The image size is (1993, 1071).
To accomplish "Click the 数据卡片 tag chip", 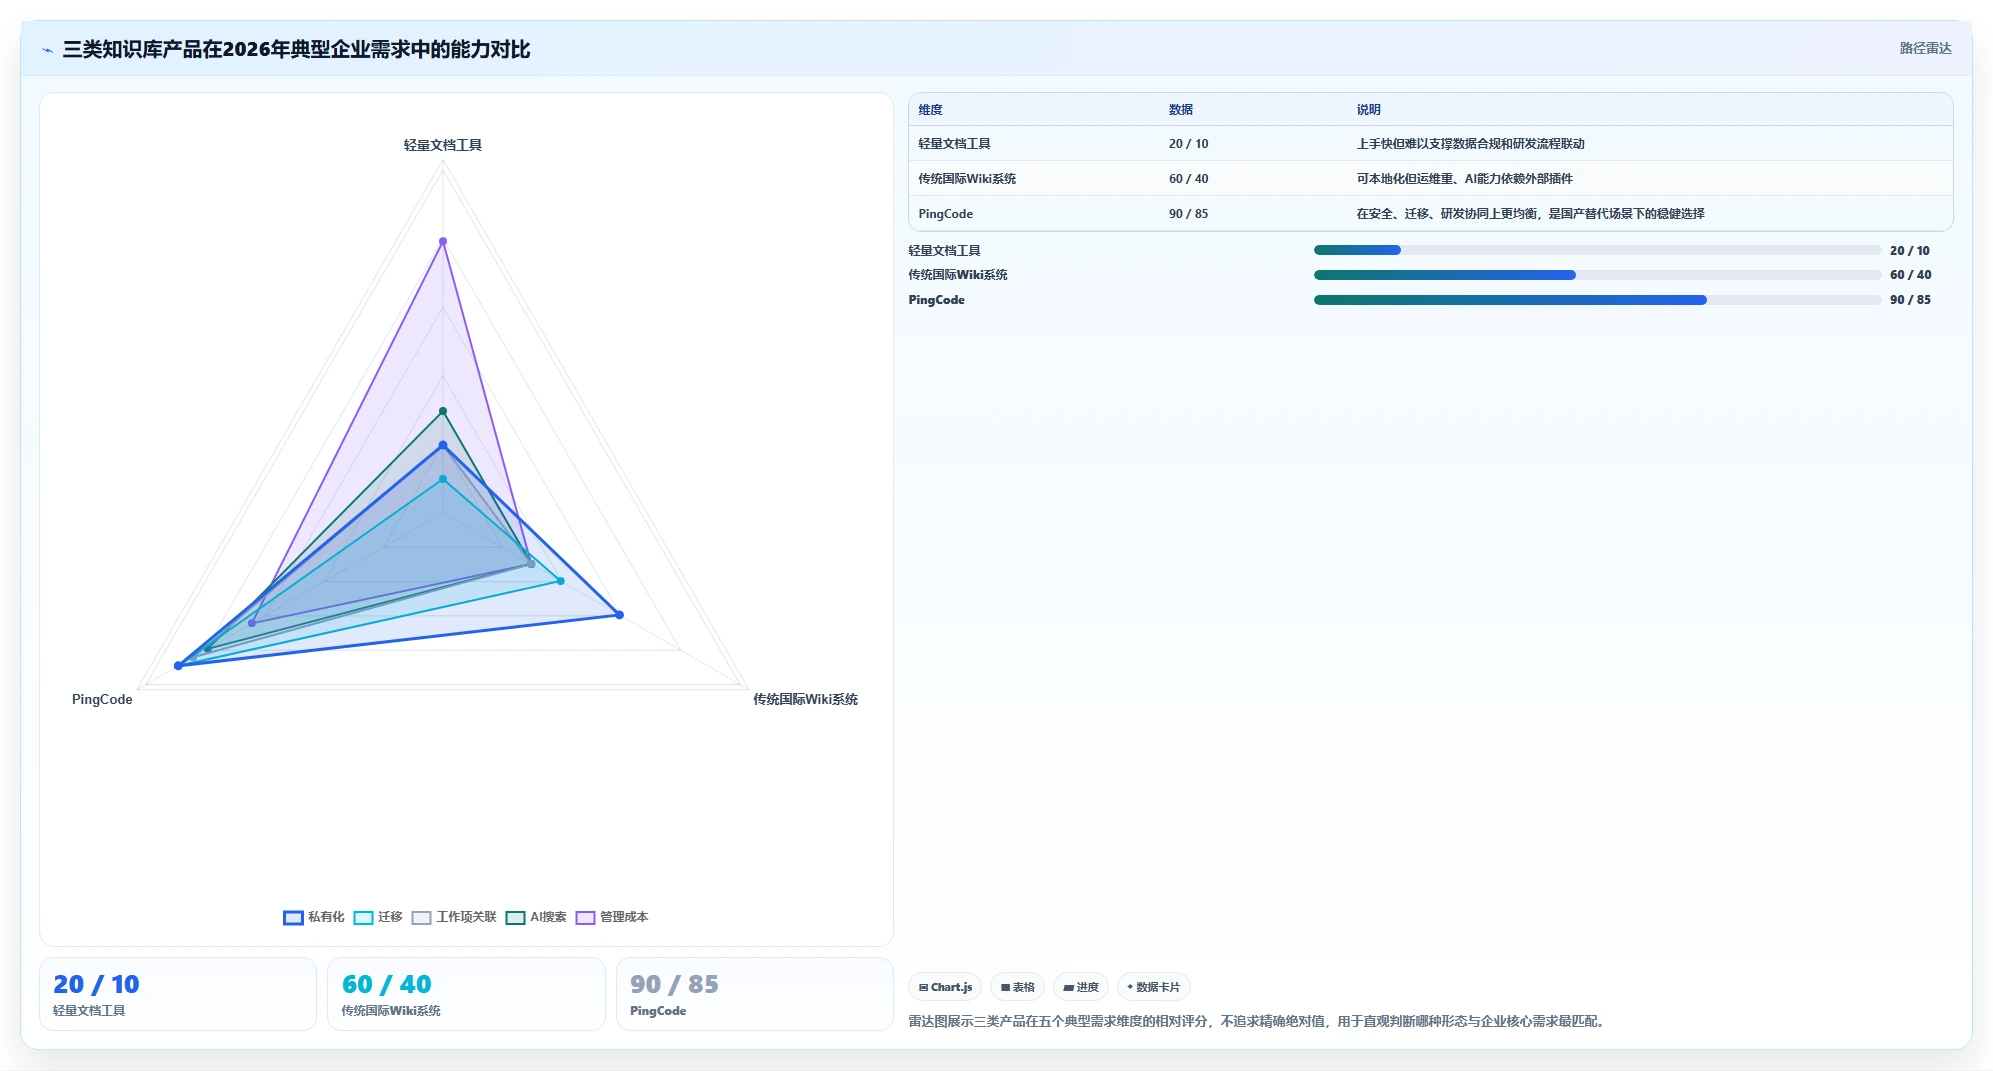I will coord(1153,987).
